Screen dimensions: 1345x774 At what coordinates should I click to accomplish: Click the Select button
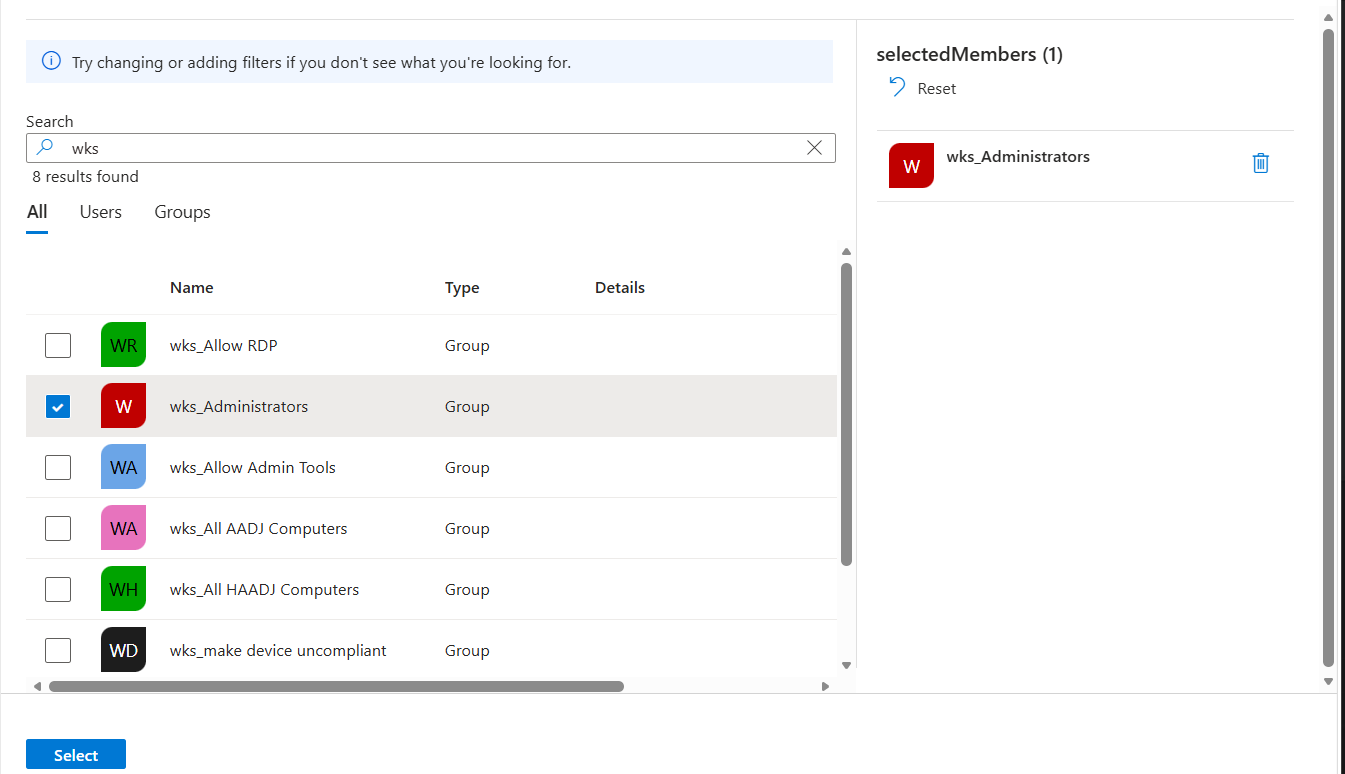[x=76, y=755]
